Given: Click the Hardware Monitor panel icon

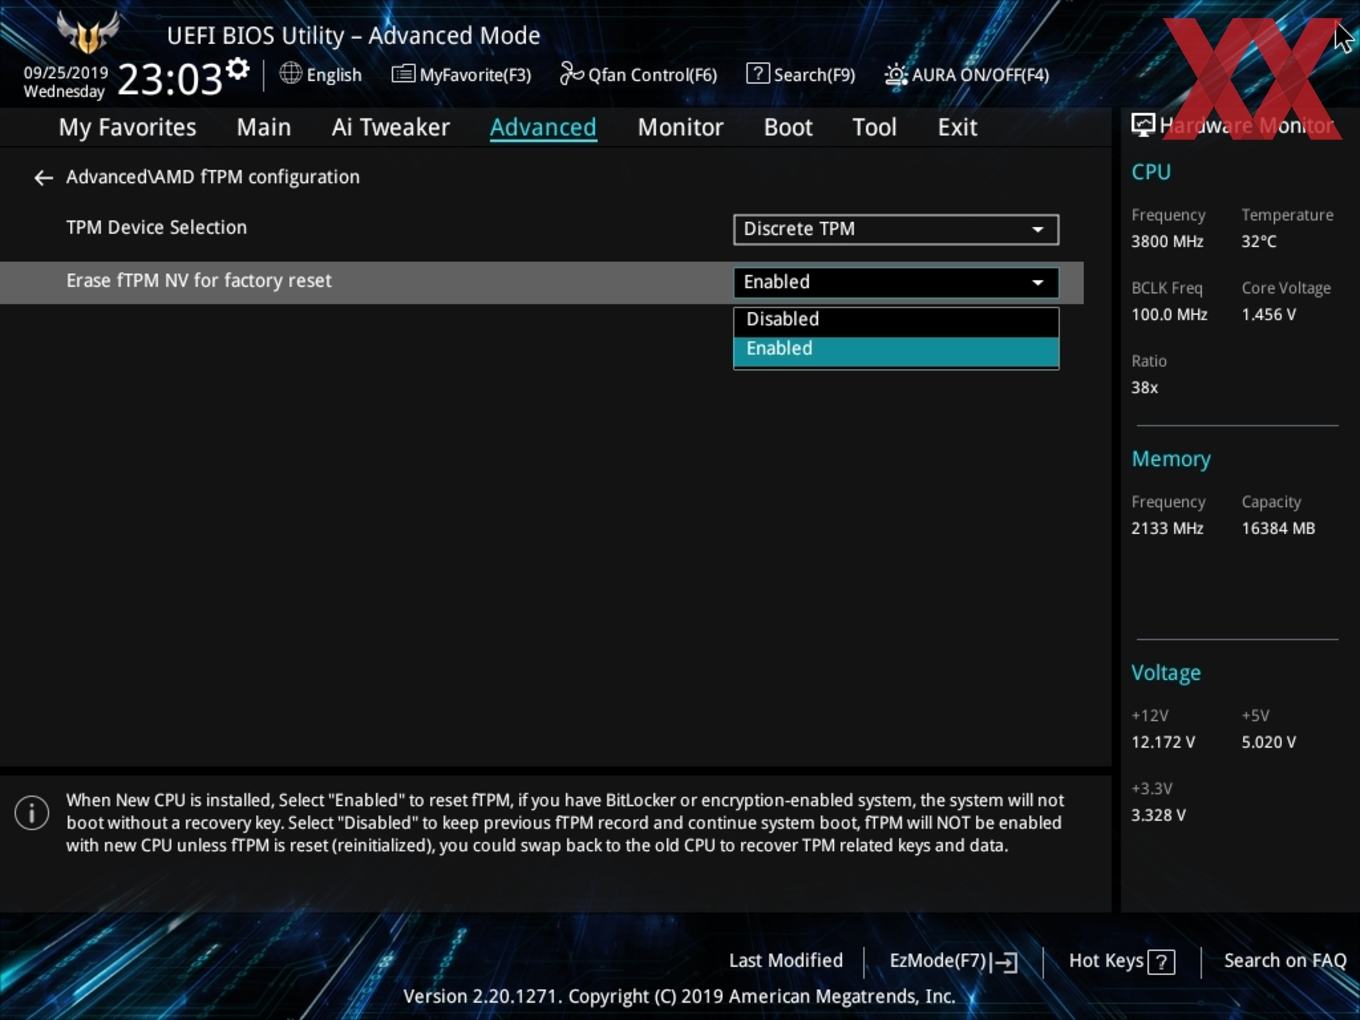Looking at the screenshot, I should coord(1143,125).
